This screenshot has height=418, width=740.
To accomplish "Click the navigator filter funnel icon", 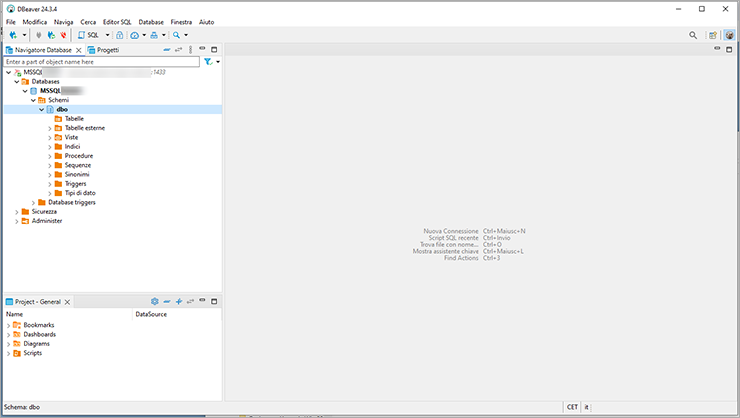I will [x=208, y=62].
